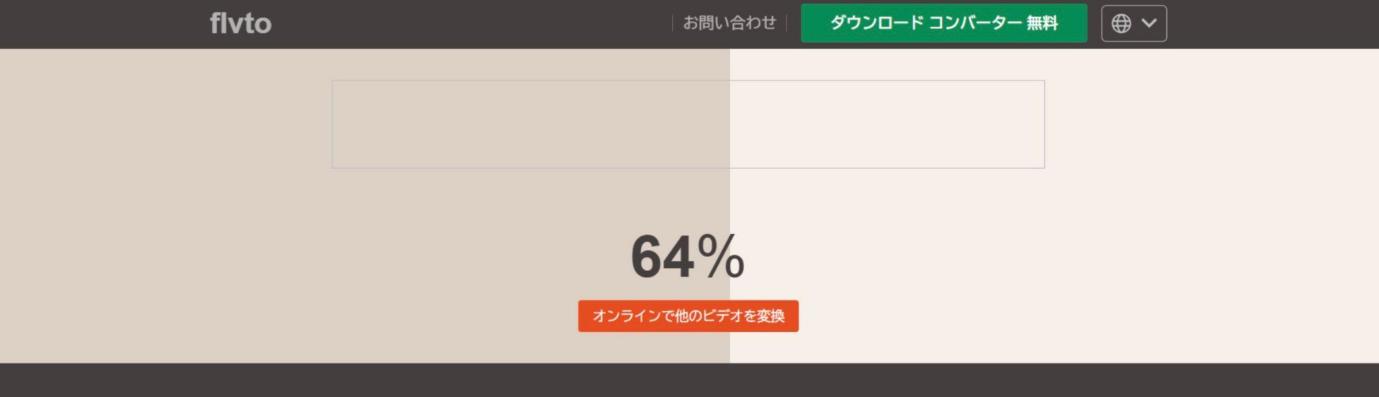Convert another video online with orange button

tap(688, 316)
